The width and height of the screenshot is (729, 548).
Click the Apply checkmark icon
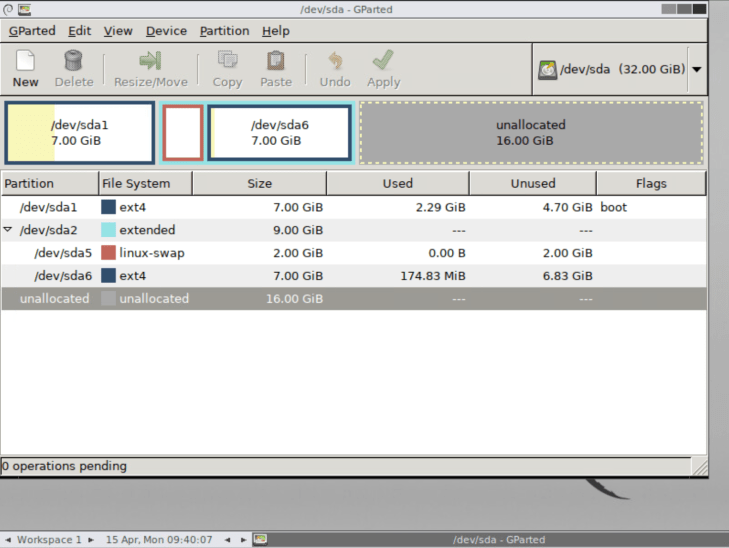(x=383, y=60)
